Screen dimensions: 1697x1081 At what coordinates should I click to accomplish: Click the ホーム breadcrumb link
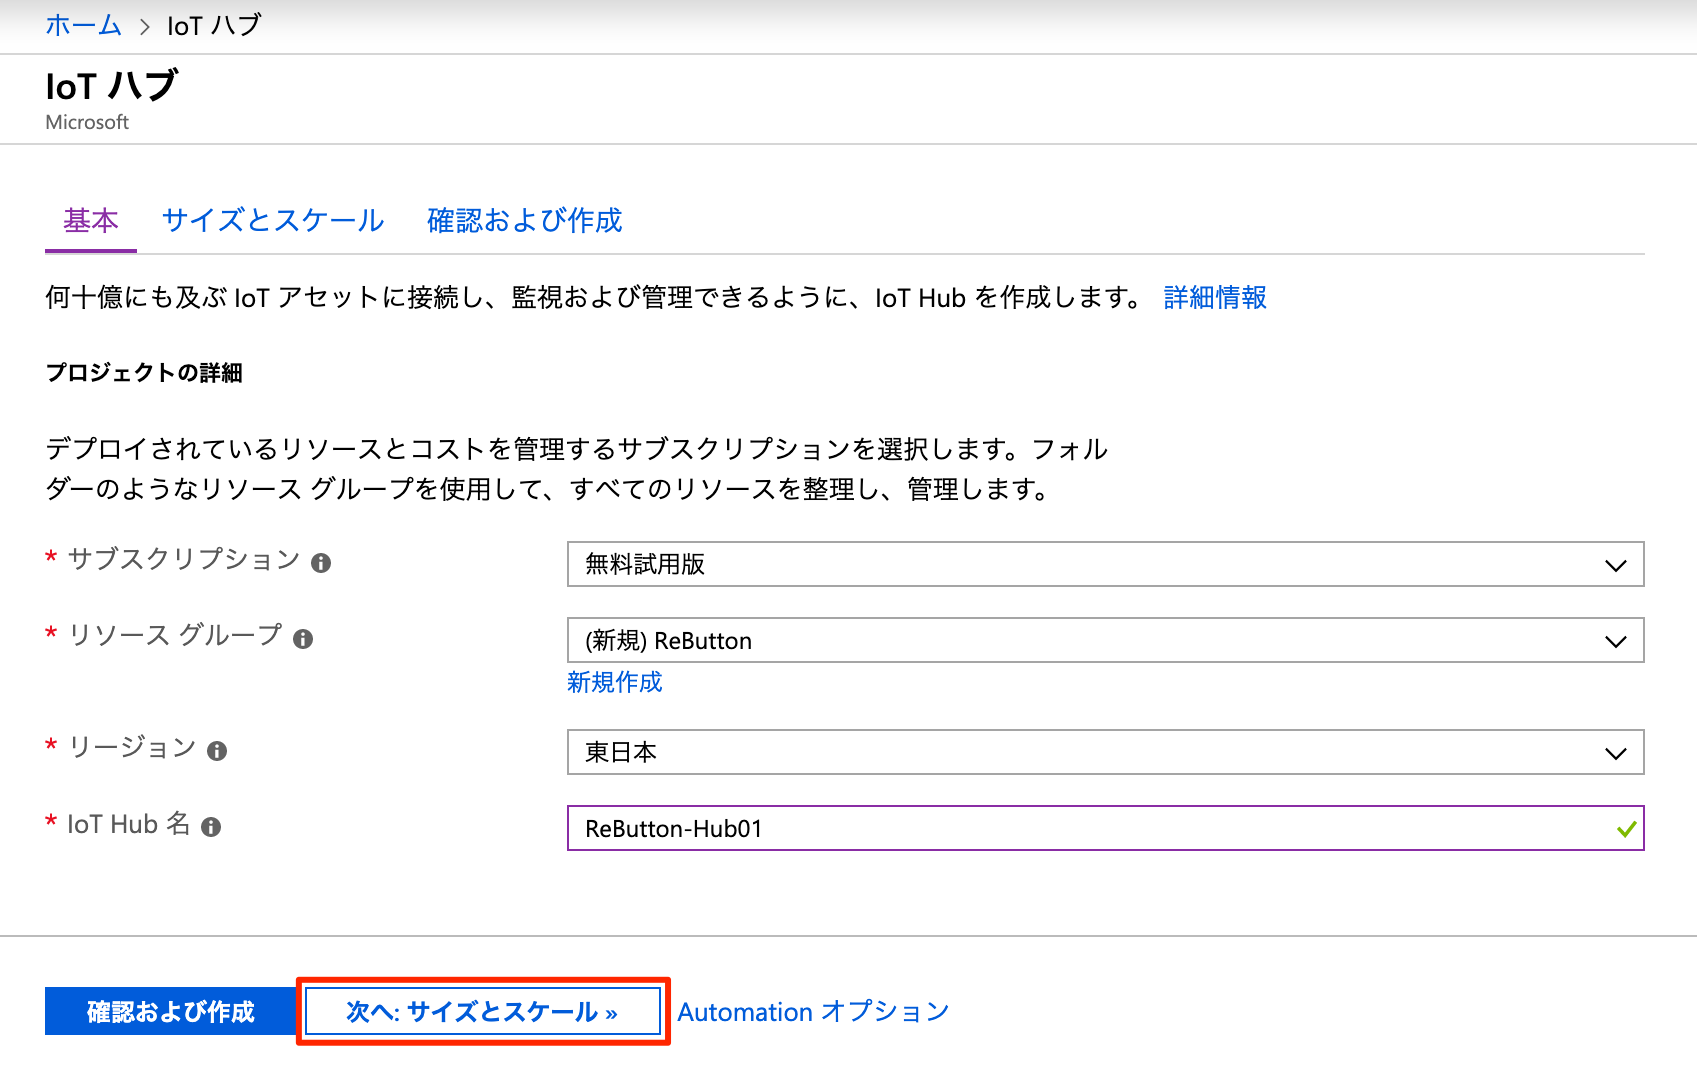coord(83,25)
